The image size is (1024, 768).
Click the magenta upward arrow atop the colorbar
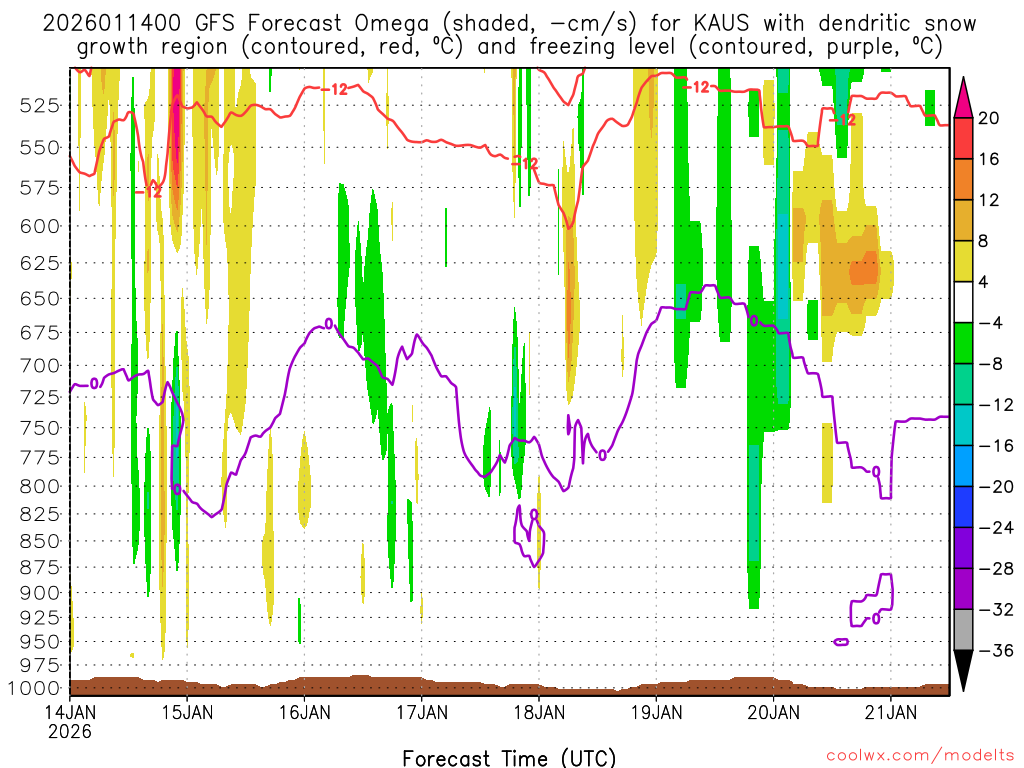click(x=963, y=97)
